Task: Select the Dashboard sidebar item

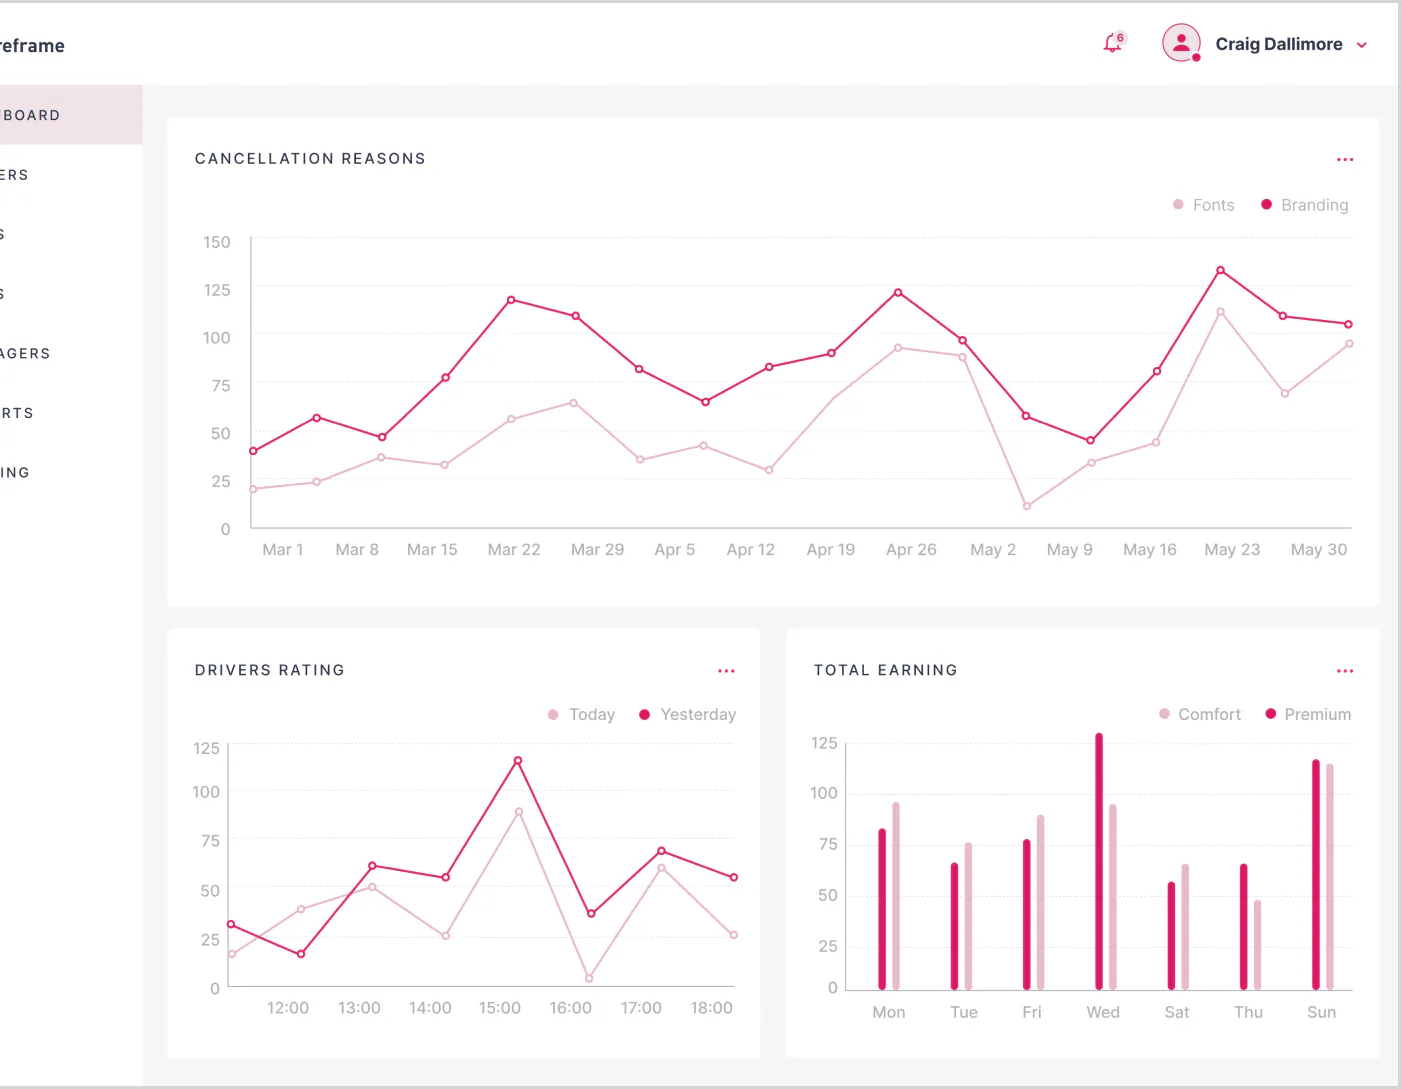Action: 71,115
